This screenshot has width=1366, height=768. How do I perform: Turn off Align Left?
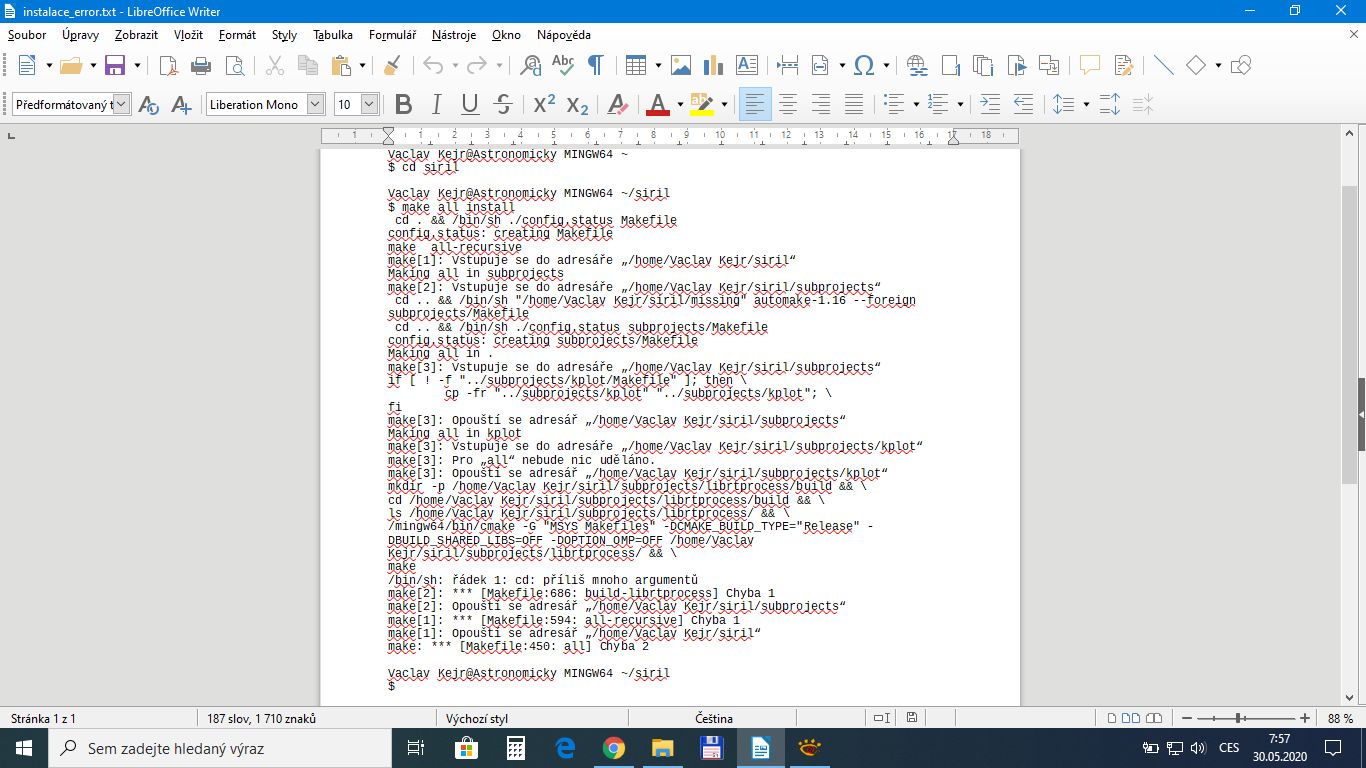(755, 104)
